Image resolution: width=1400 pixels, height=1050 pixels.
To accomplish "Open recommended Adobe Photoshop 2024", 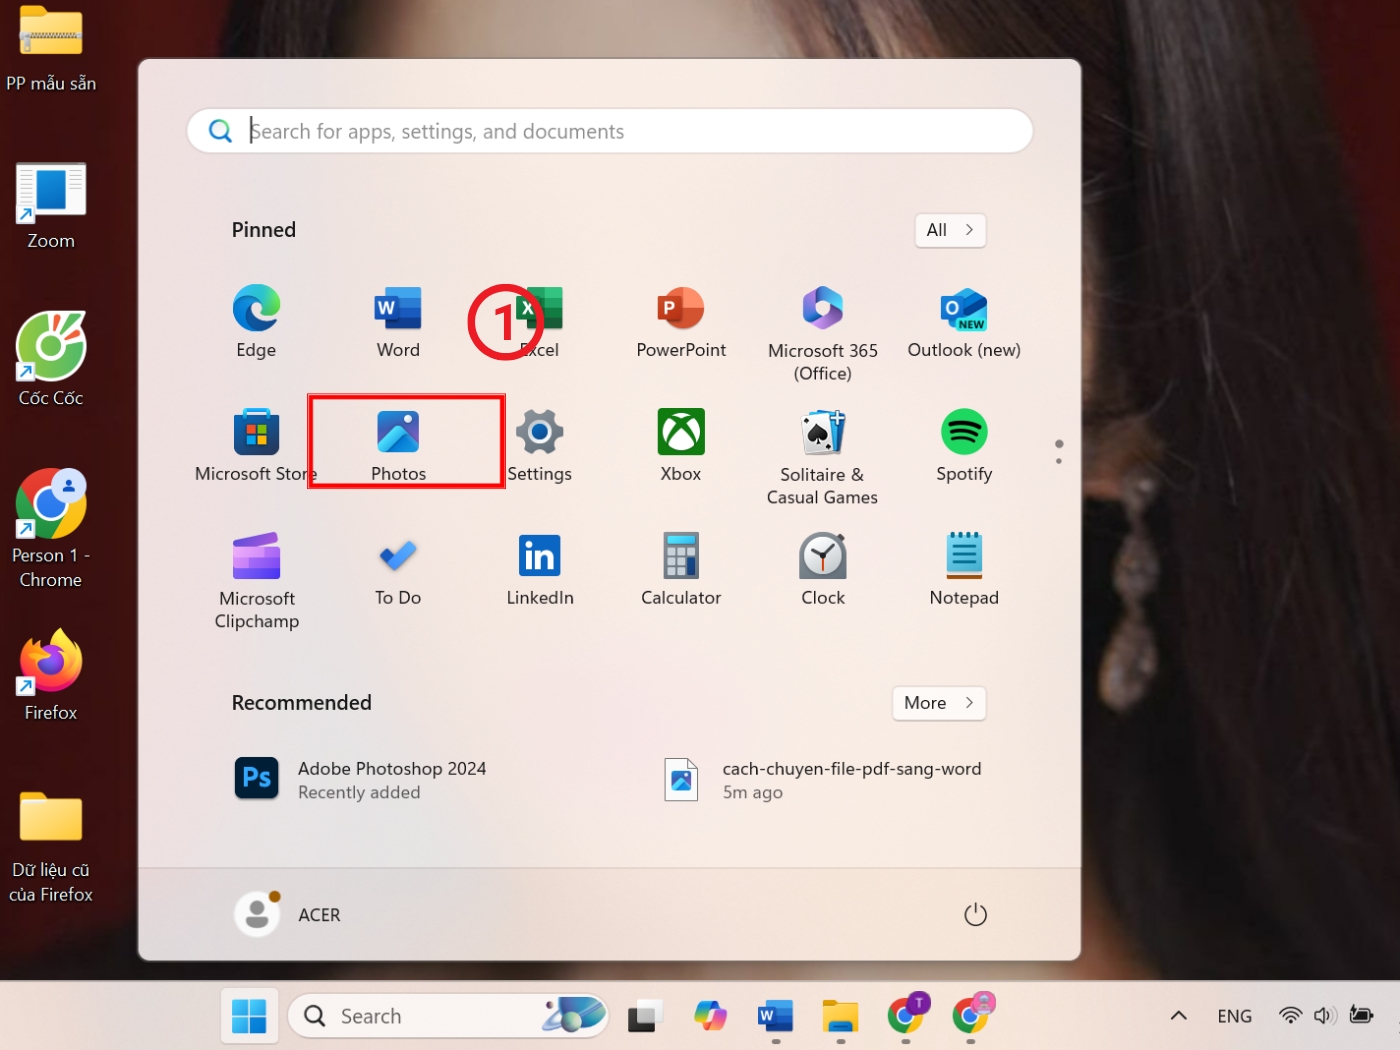I will [361, 780].
